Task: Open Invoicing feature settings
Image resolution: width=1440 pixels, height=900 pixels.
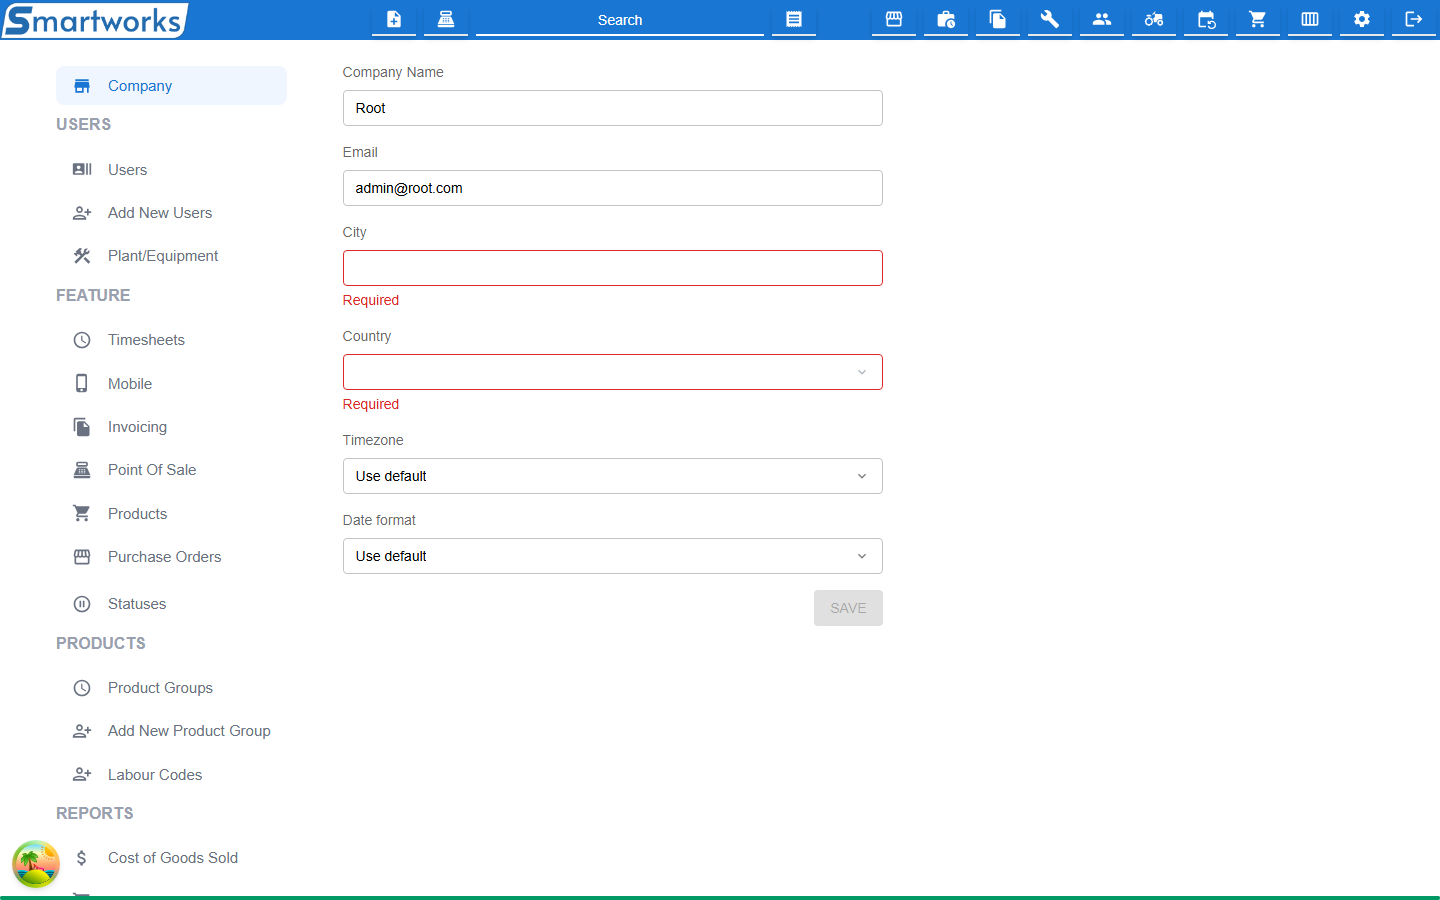Action: [171, 427]
